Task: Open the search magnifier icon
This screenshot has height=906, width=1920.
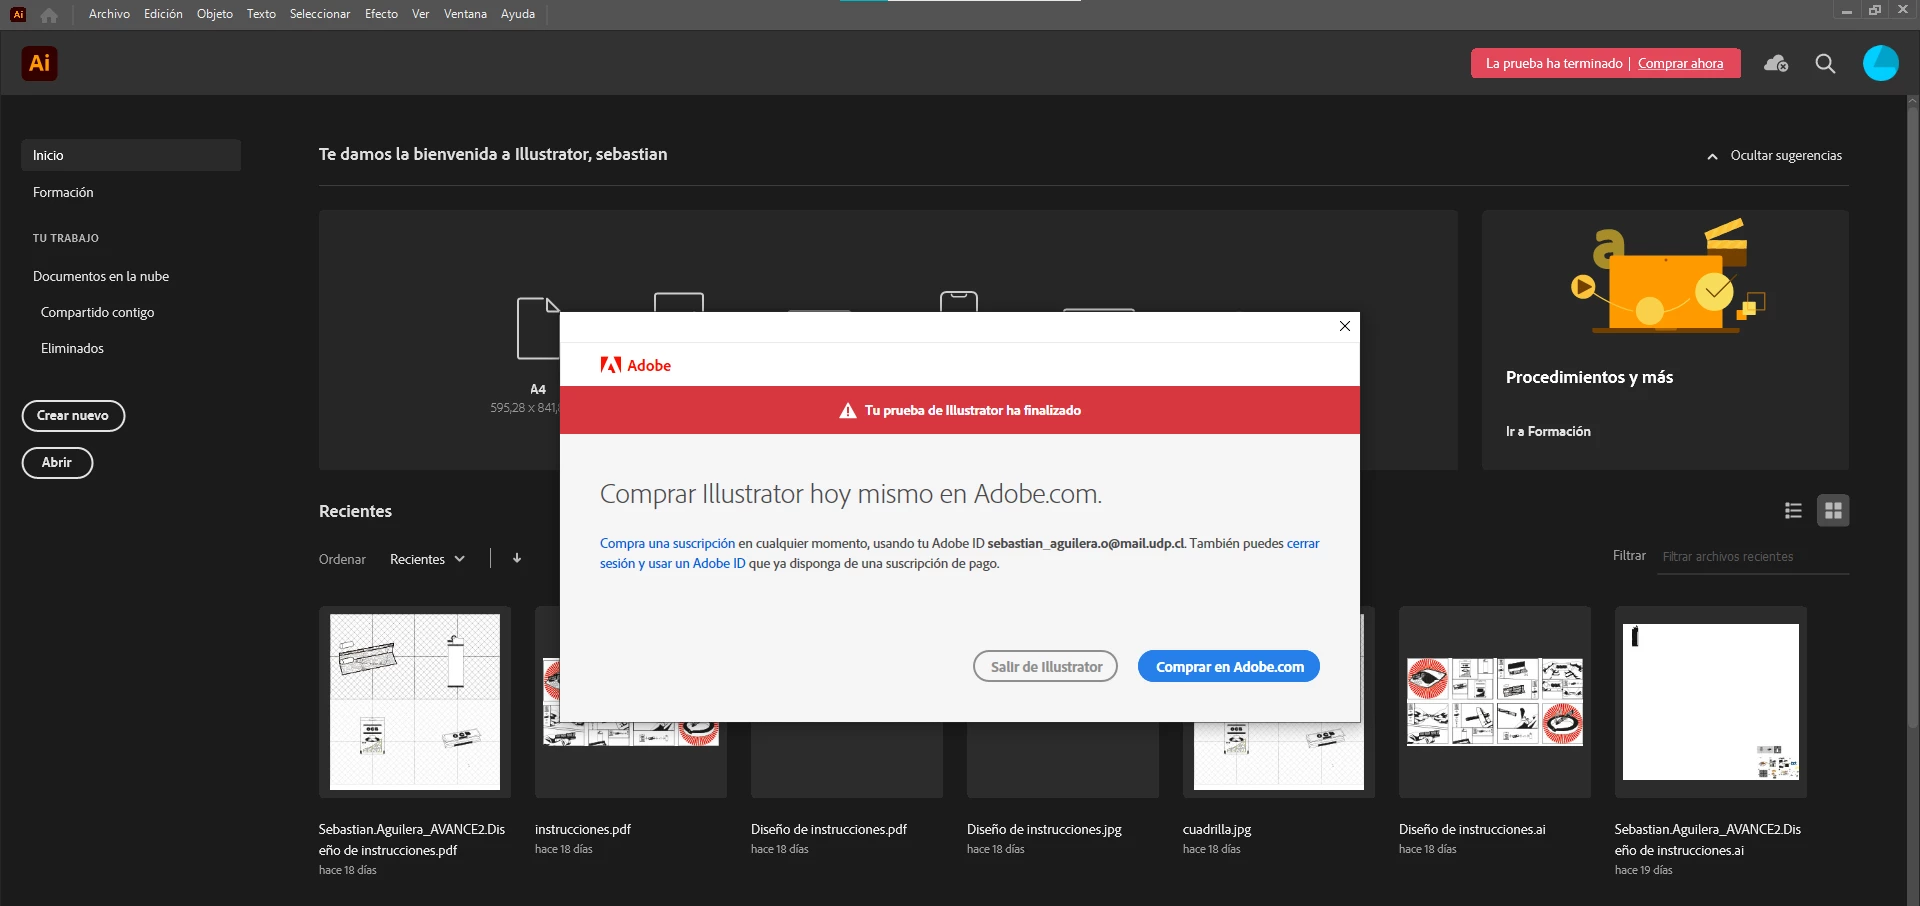Action: click(1825, 63)
